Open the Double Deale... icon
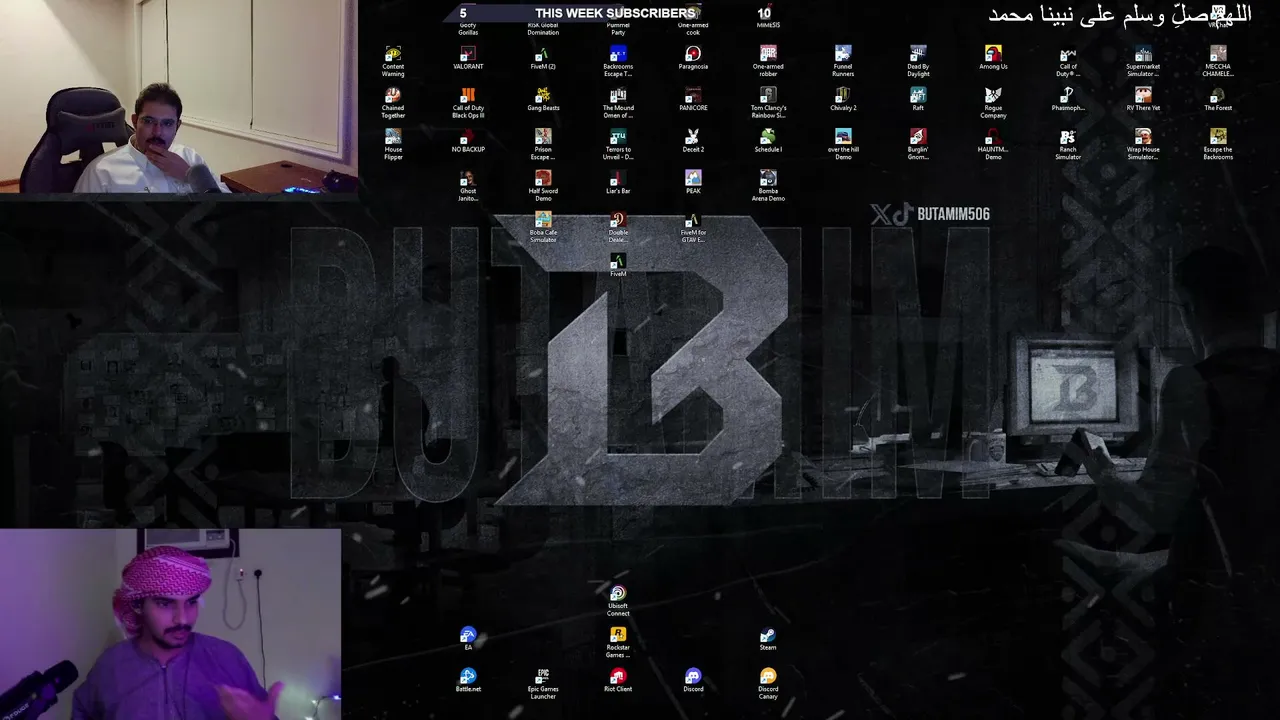This screenshot has height=720, width=1280. (618, 228)
